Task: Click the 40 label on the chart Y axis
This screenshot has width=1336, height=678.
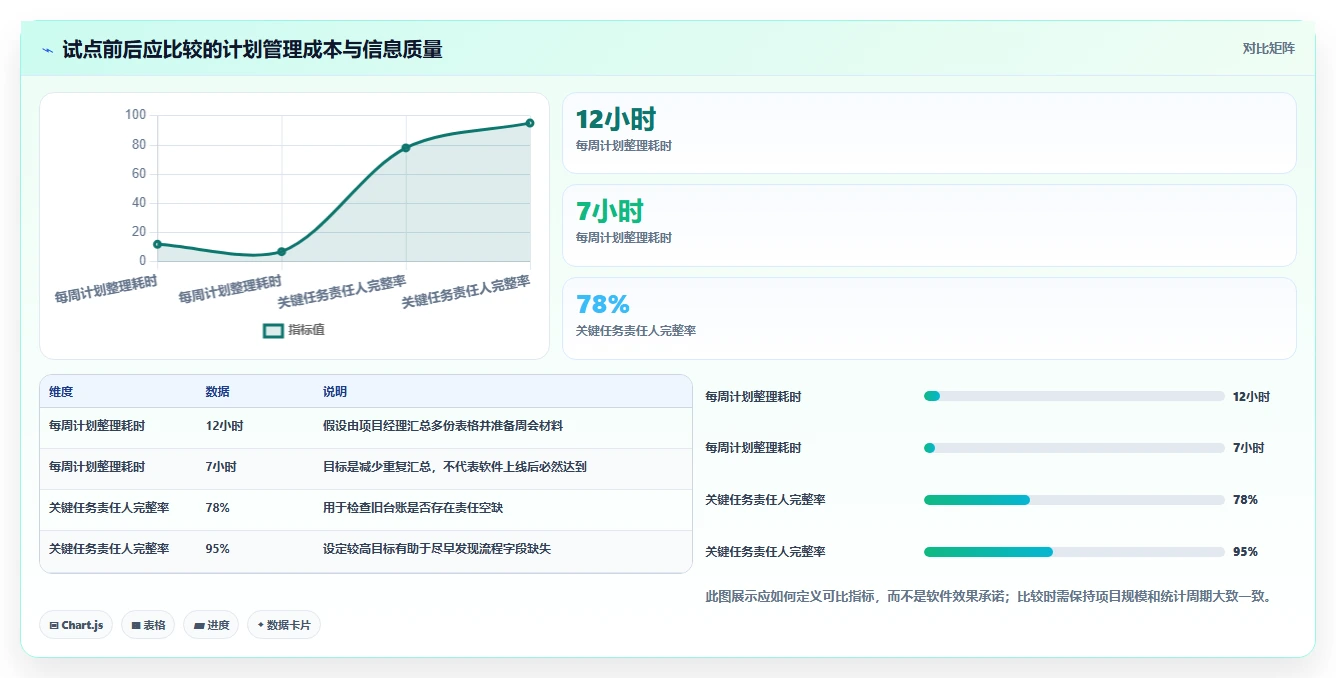Action: [x=139, y=202]
